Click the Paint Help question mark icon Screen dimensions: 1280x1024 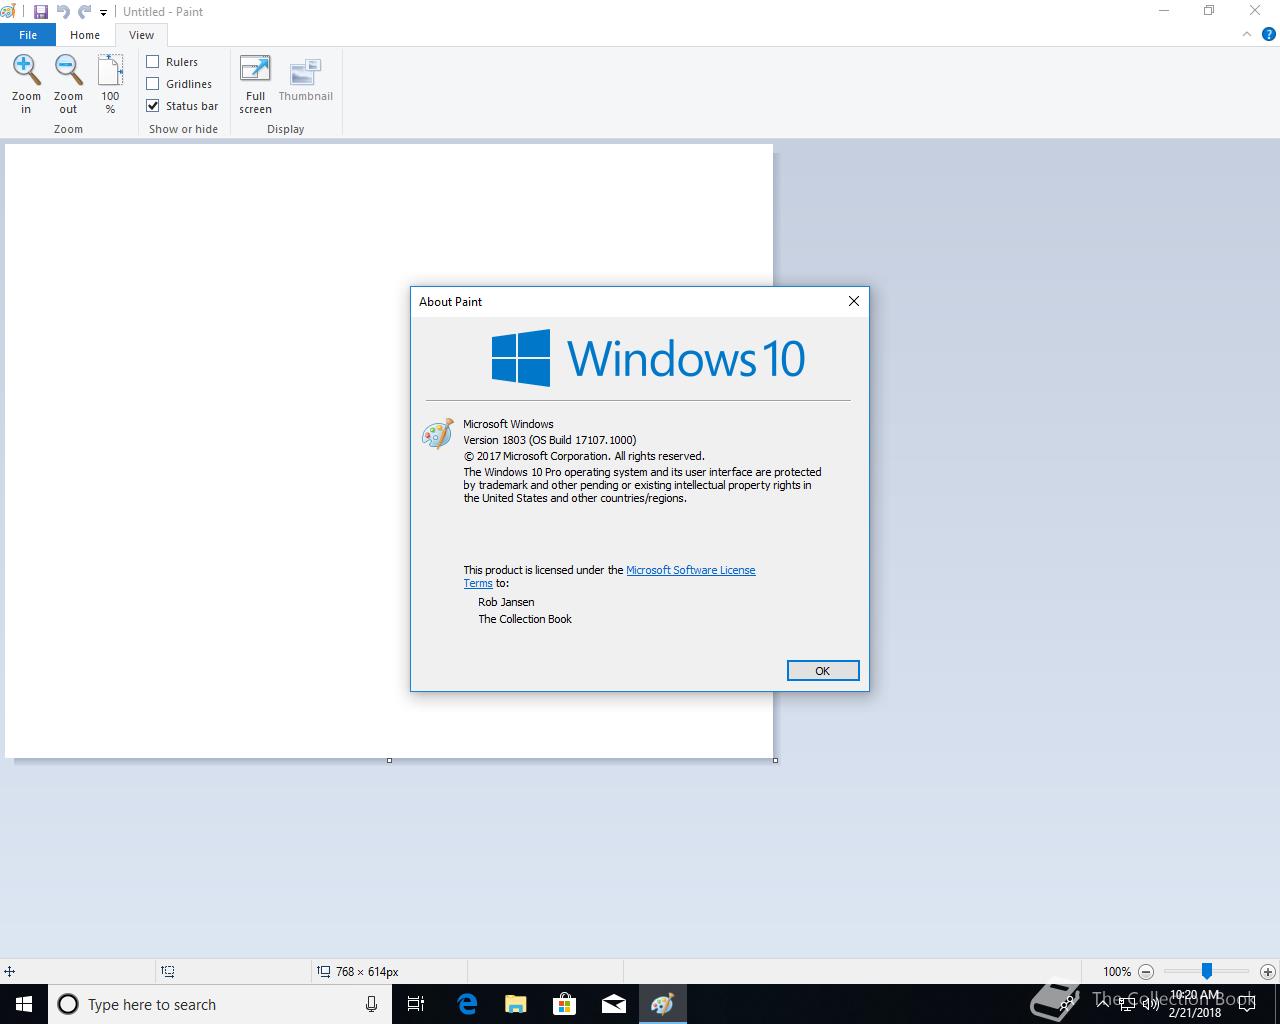click(1269, 34)
